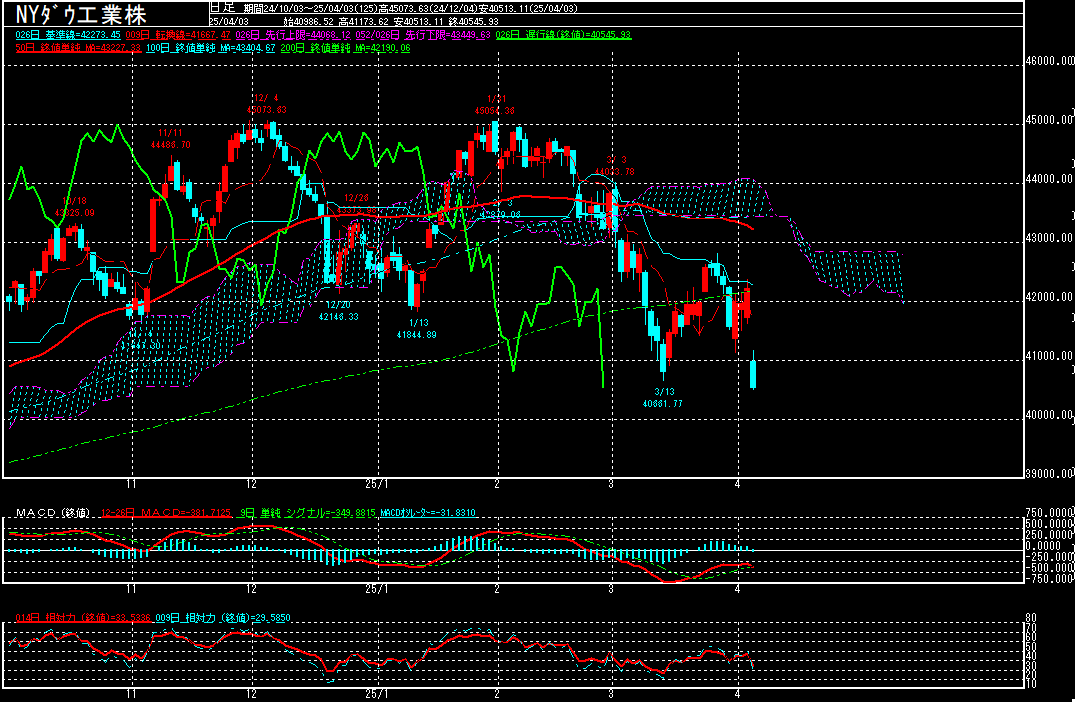Select the MACDオシレーター=-31.8310 legend
This screenshot has height=702, width=1076.
(x=428, y=513)
